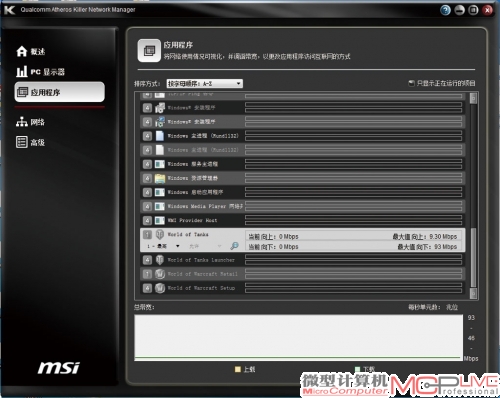Open World of Tanks allow/block dropdown
The width and height of the screenshot is (500, 398).
click(205, 246)
